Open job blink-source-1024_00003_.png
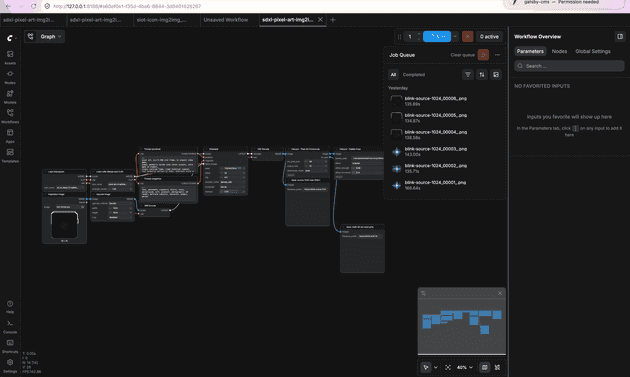 (x=445, y=152)
